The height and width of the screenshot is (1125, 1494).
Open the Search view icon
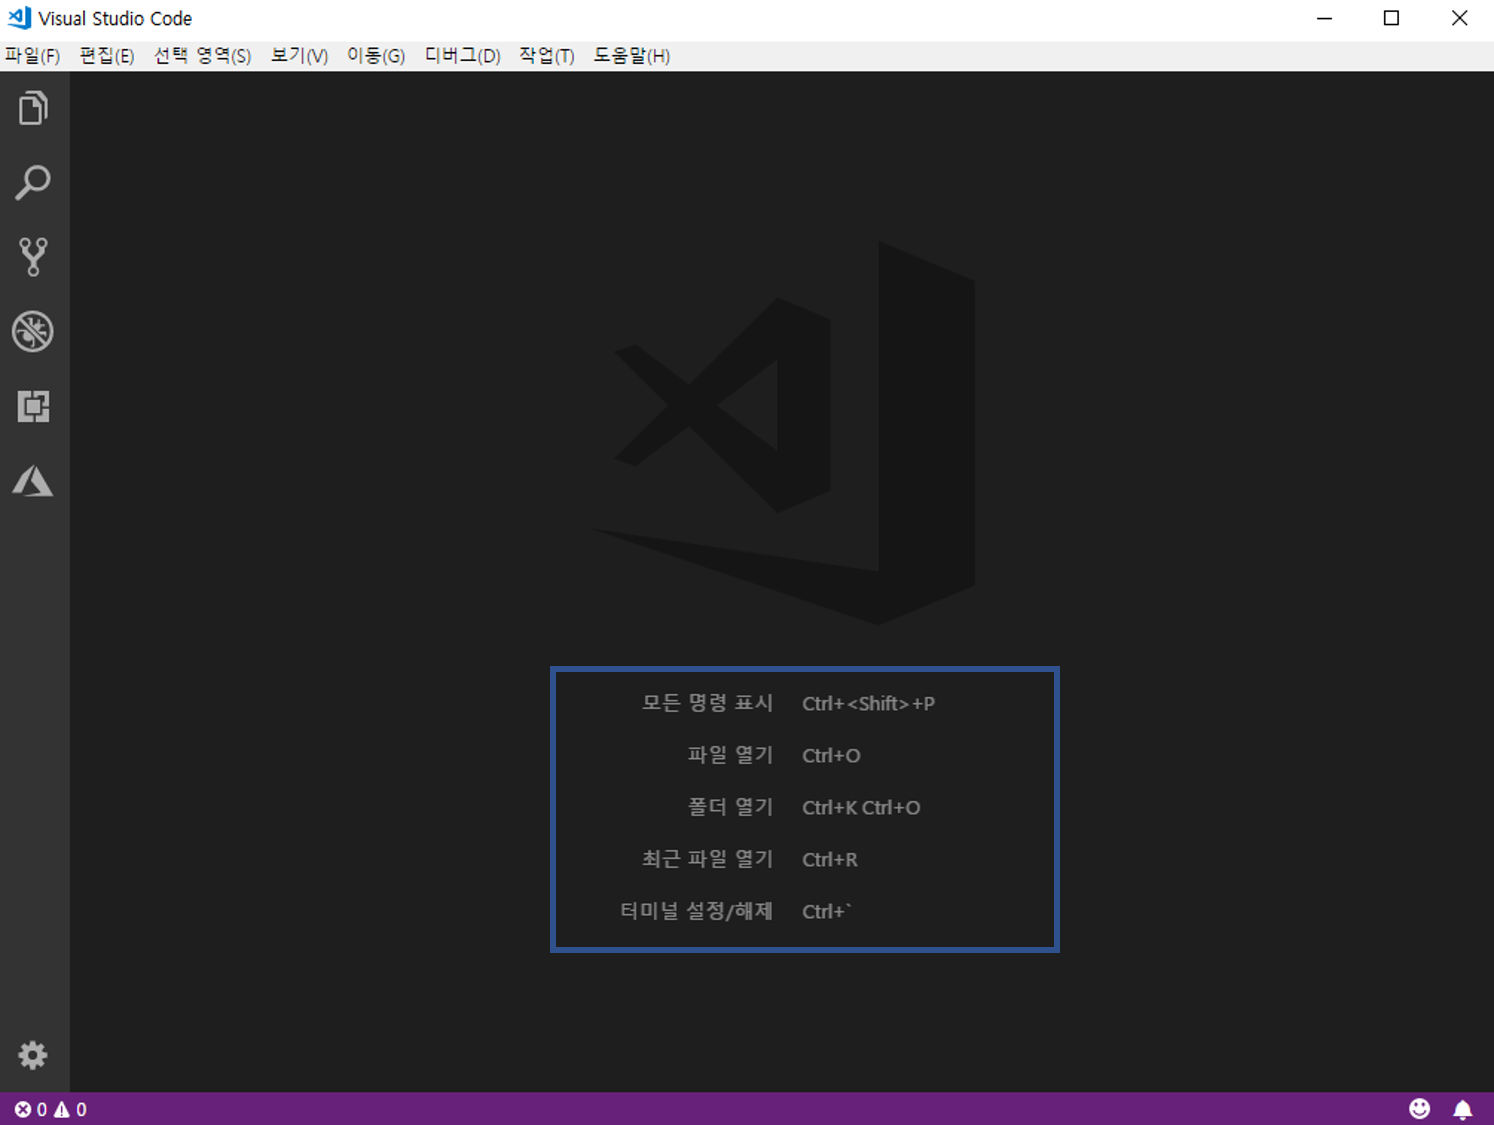[x=33, y=183]
